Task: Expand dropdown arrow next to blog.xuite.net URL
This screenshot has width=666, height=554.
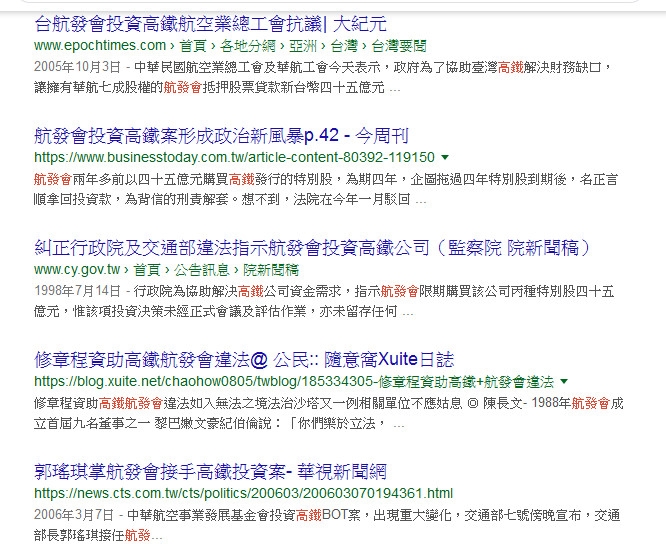Action: (564, 382)
